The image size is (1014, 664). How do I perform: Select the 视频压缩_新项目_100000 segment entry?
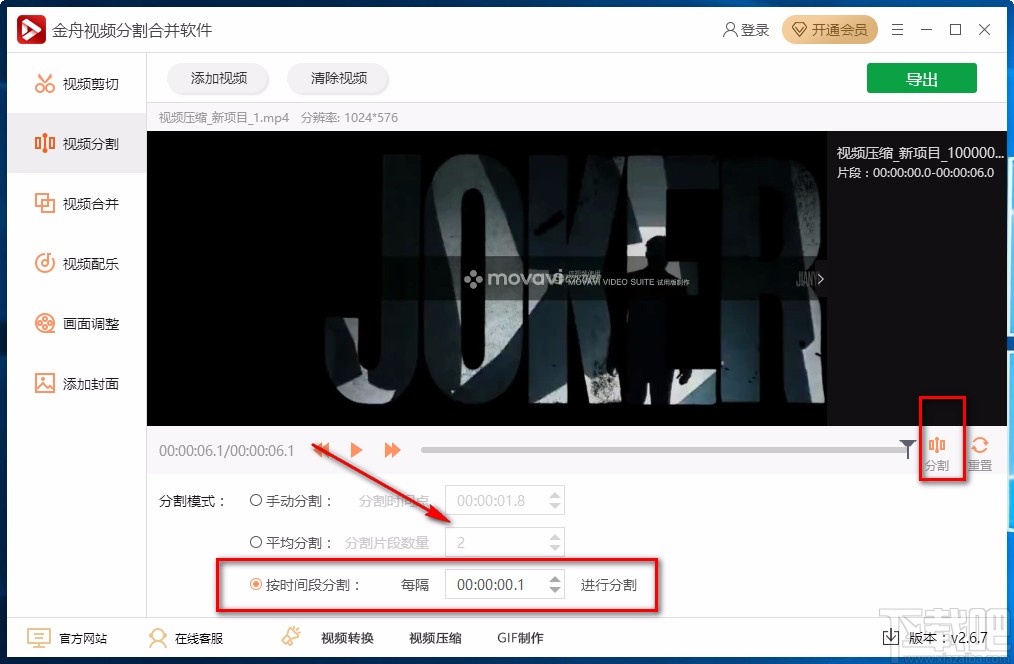[920, 162]
